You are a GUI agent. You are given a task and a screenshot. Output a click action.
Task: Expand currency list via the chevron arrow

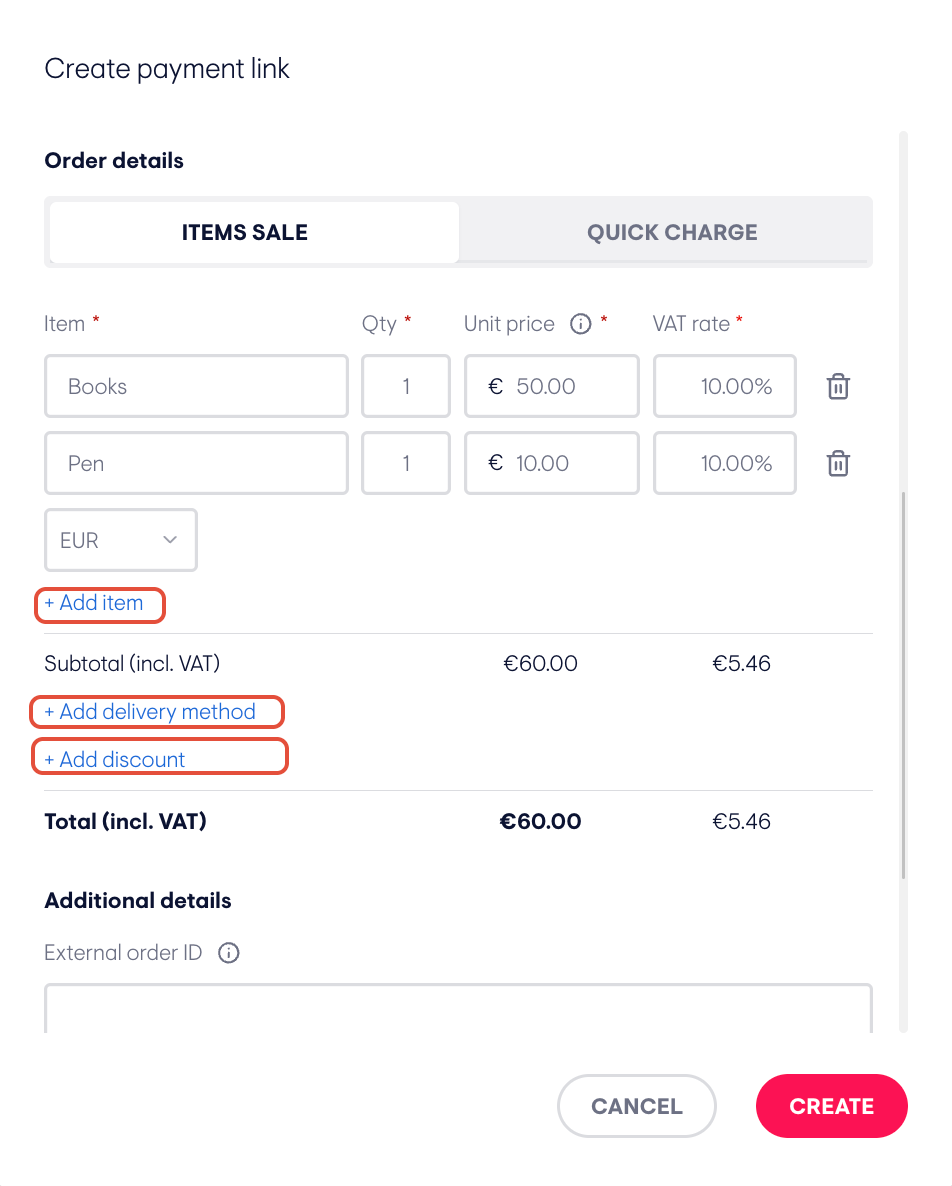(170, 540)
